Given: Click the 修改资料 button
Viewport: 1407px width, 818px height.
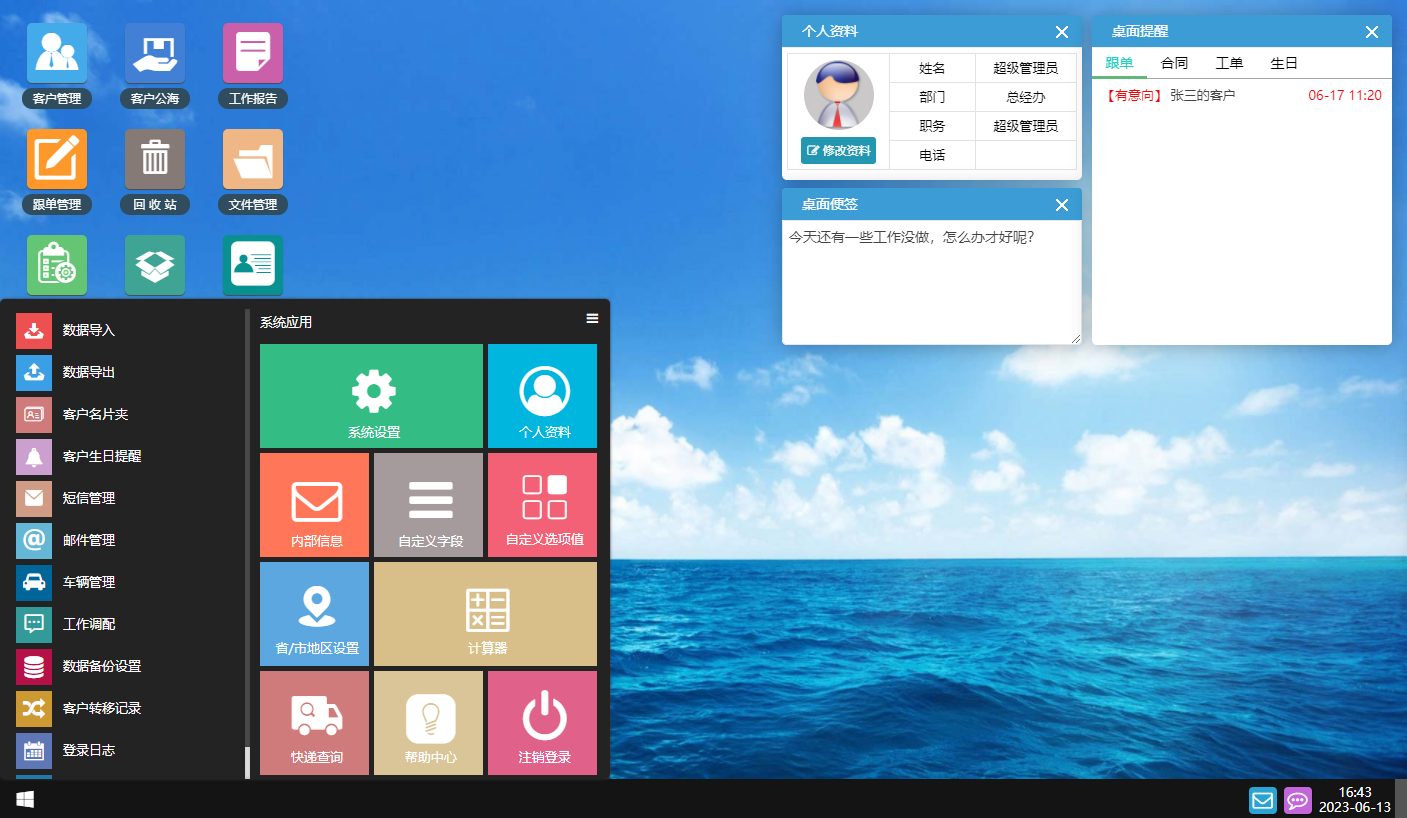Looking at the screenshot, I should [x=838, y=150].
